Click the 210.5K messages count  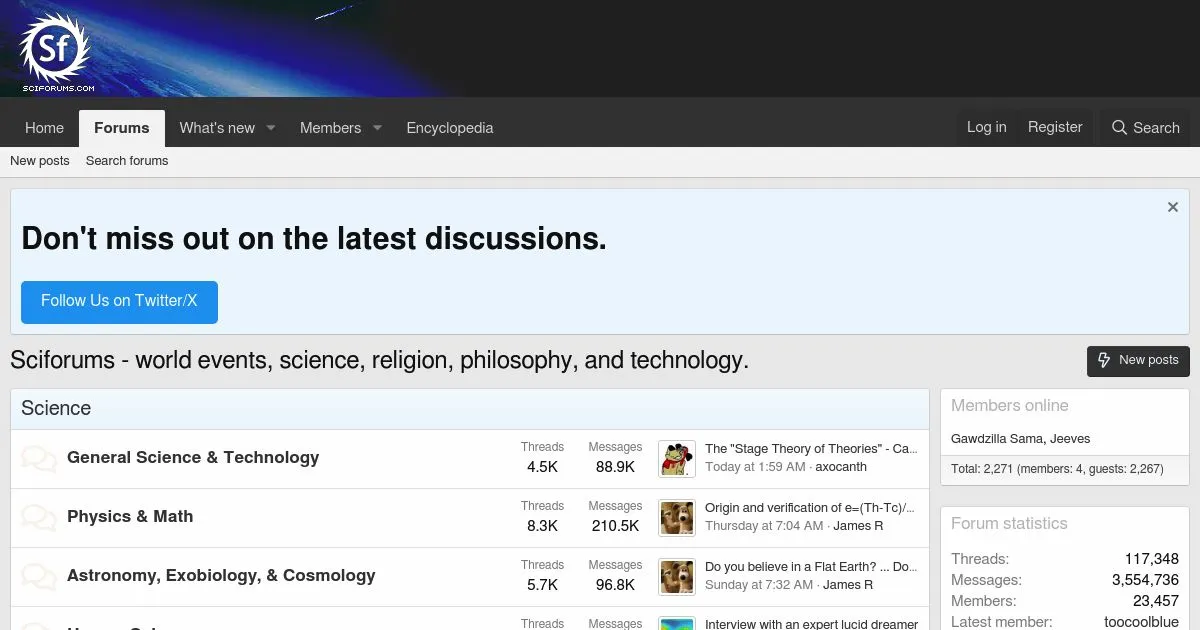click(615, 526)
